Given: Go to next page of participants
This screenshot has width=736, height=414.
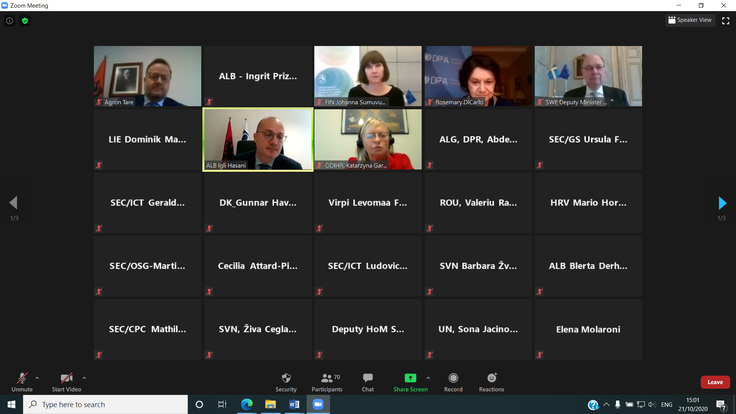Looking at the screenshot, I should coord(722,203).
